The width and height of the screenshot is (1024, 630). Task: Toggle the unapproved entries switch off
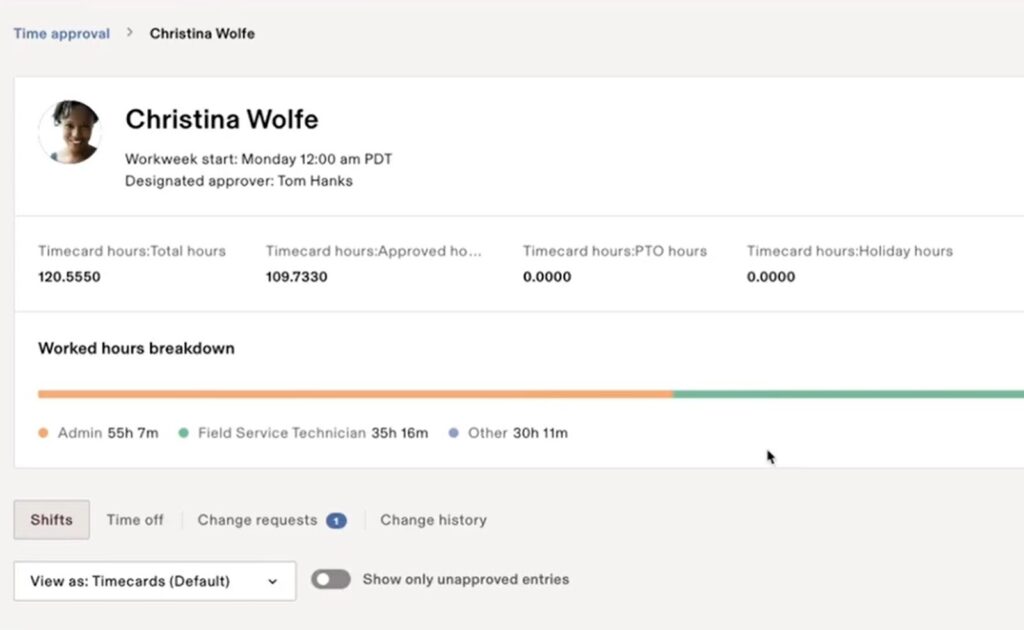click(330, 579)
